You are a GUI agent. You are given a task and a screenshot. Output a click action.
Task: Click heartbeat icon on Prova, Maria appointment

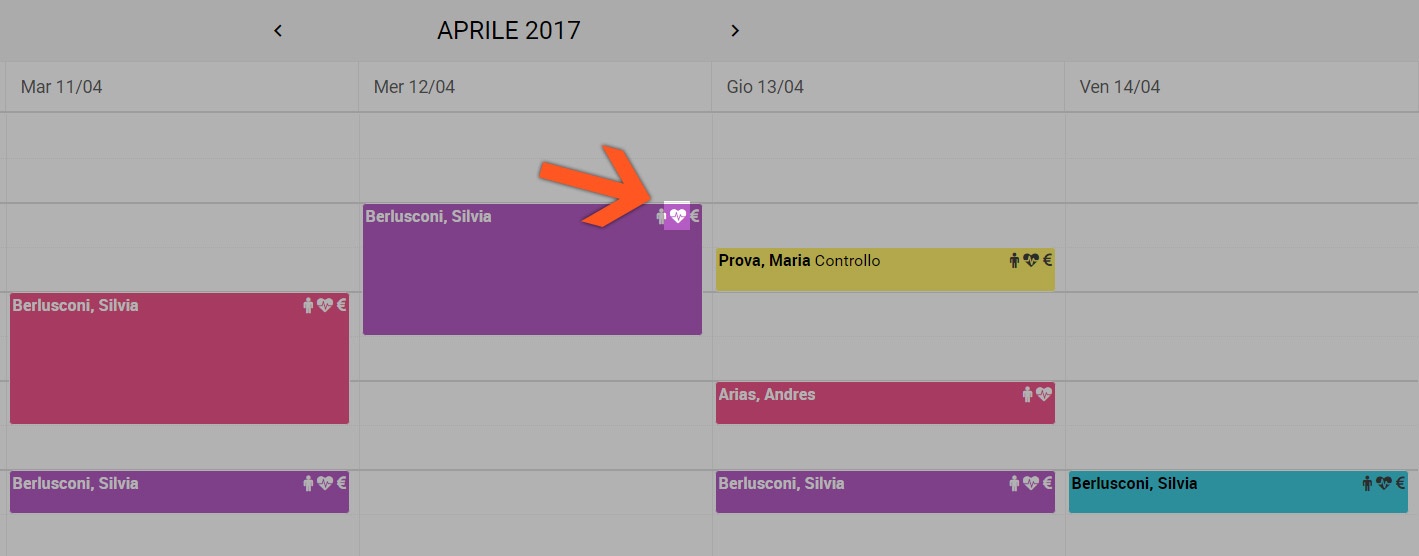click(x=1031, y=260)
